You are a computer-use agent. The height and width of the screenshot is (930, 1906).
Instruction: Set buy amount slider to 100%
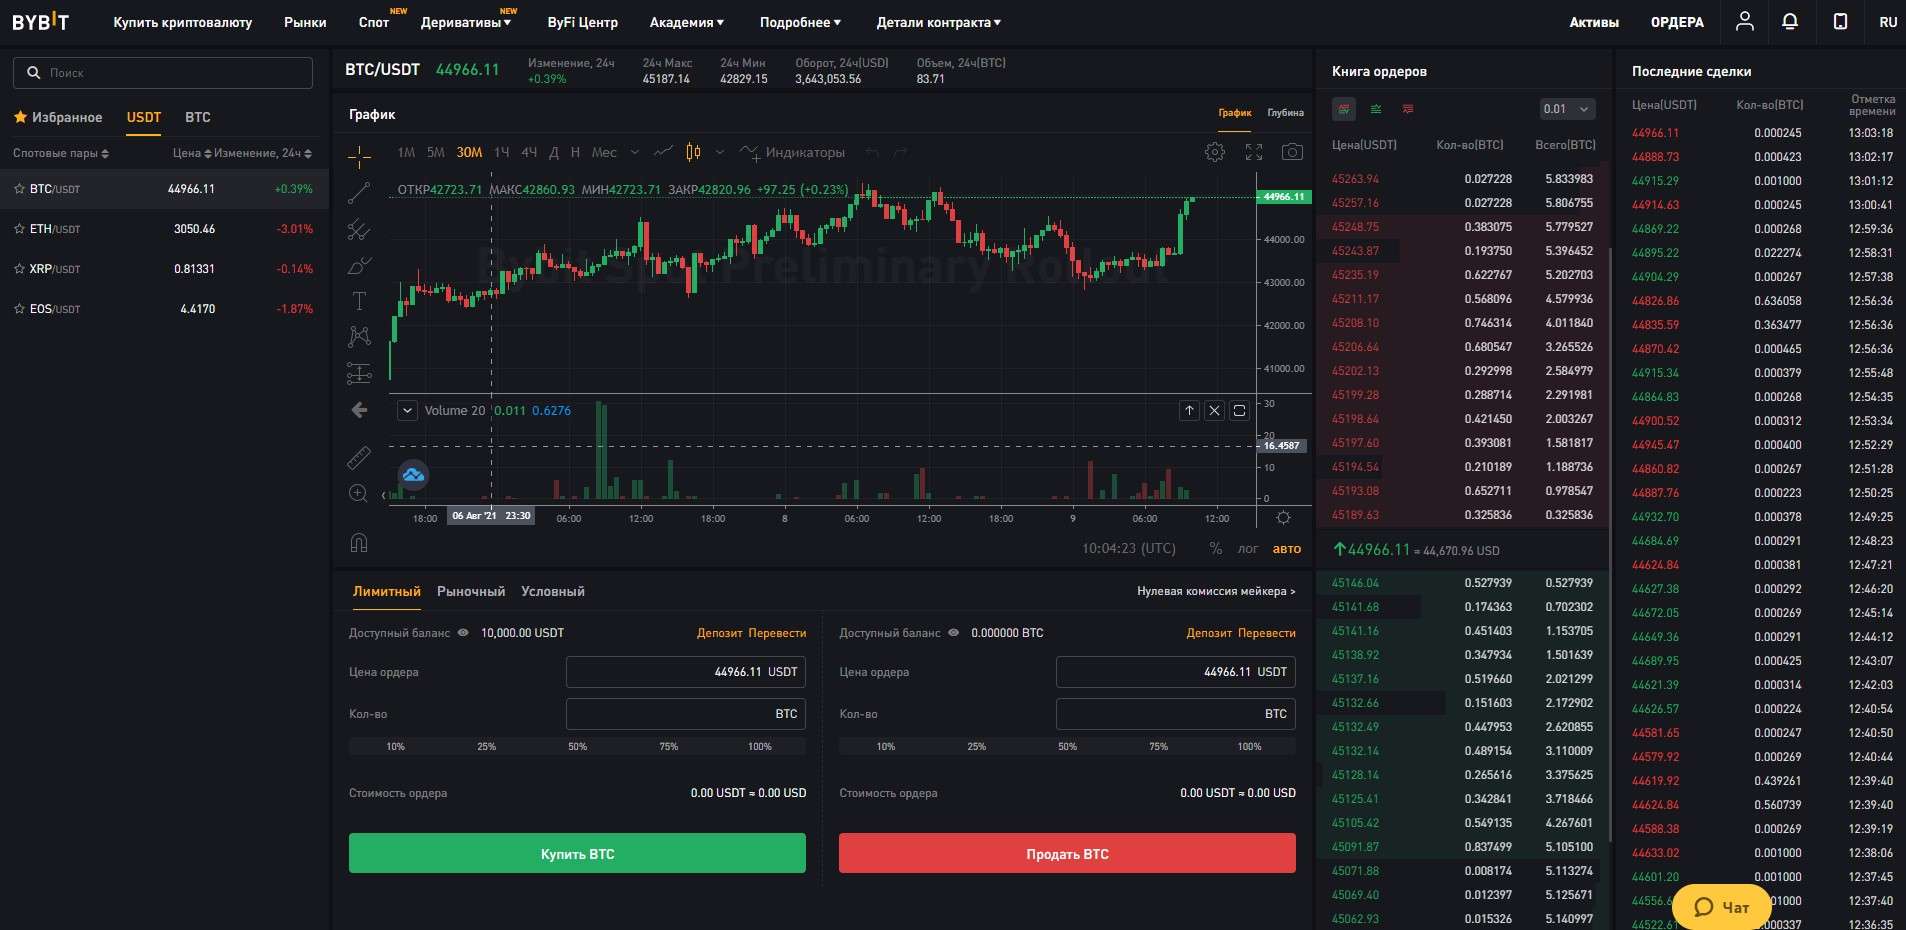coord(760,746)
